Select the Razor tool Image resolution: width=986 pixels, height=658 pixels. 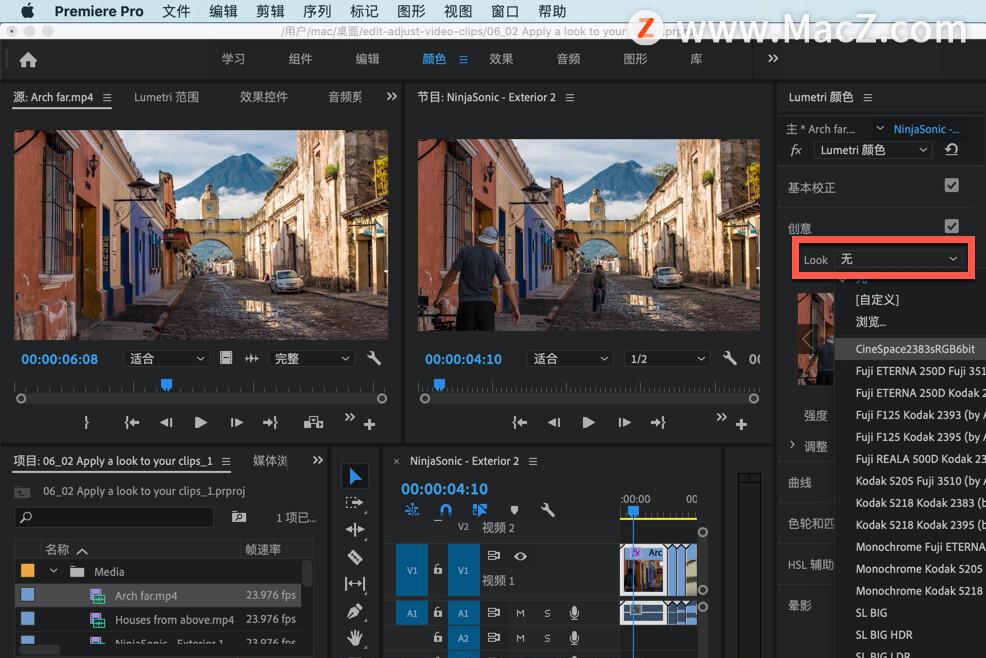(x=355, y=557)
